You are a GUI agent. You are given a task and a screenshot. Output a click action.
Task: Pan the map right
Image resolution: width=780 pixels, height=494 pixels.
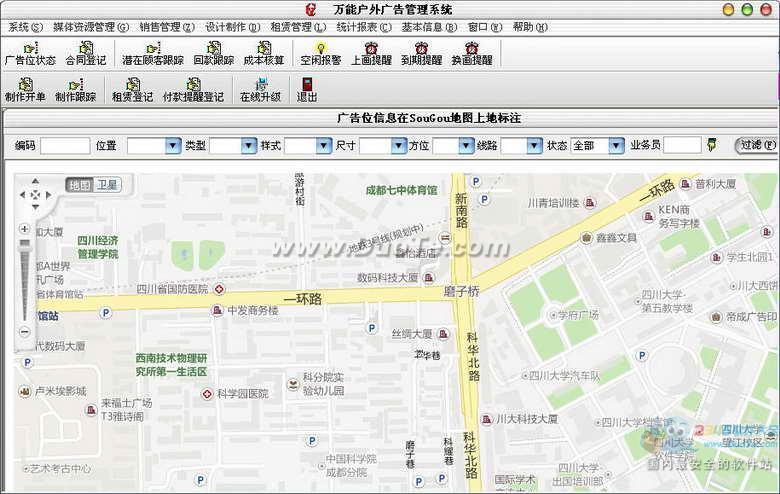48,195
